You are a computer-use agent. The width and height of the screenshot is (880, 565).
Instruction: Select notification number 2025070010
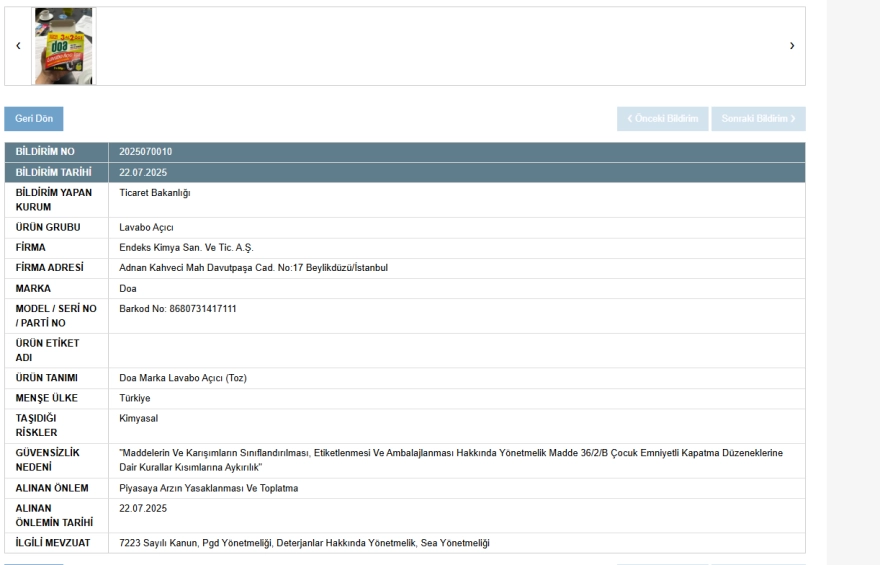point(148,152)
